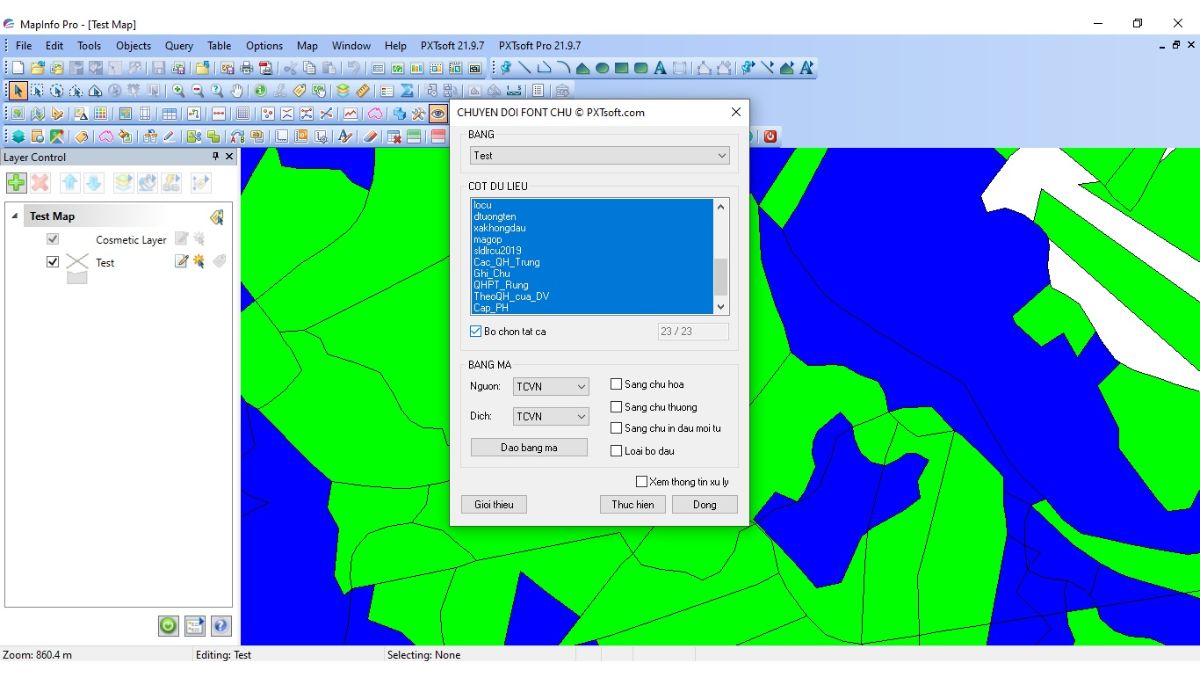Image resolution: width=1200 pixels, height=675 pixels.
Task: Close the font conversion dialog
Action: (736, 112)
